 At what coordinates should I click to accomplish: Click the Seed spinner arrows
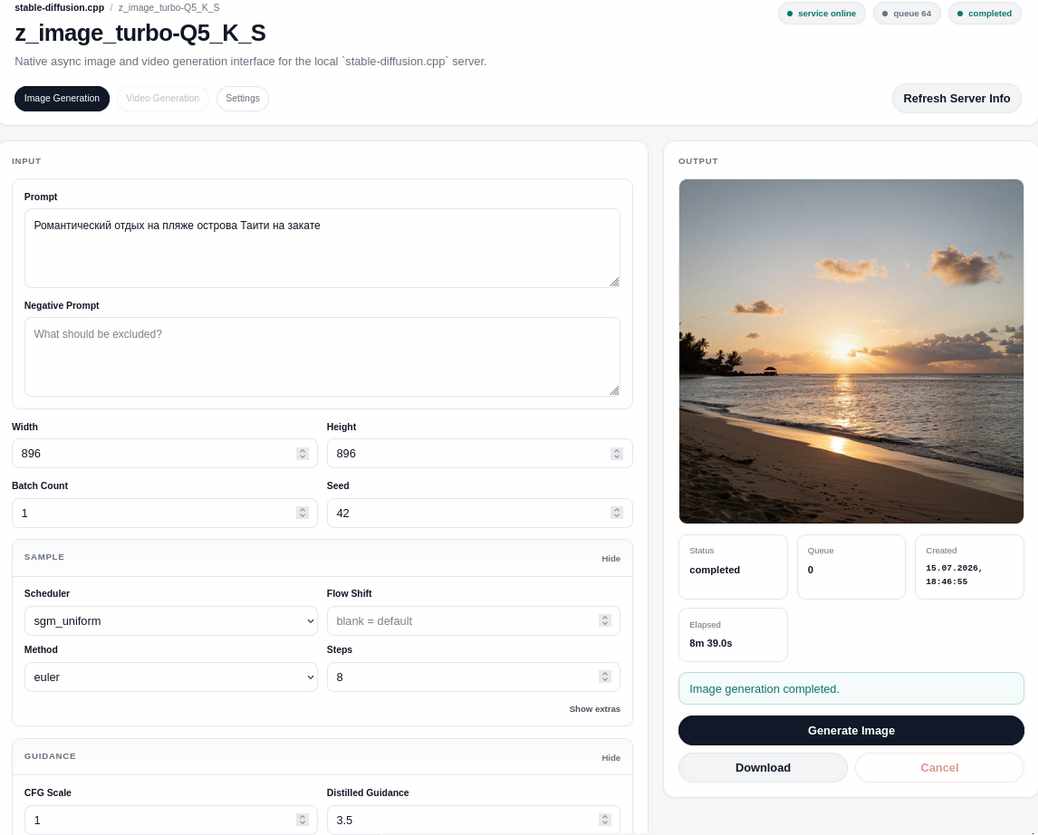[616, 513]
